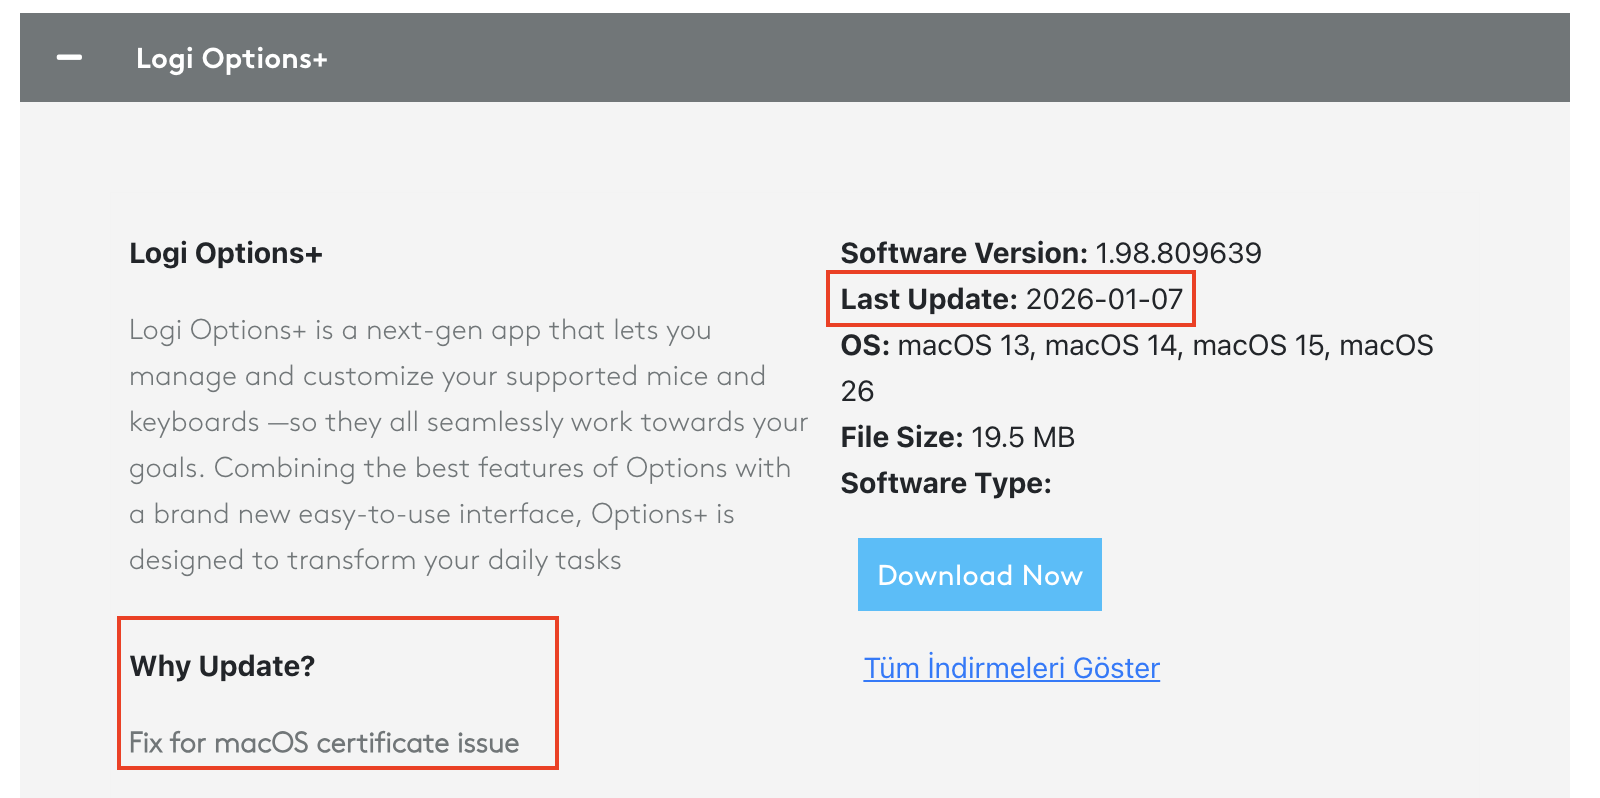Collapse the Logi Options+ section minus icon

(x=69, y=58)
